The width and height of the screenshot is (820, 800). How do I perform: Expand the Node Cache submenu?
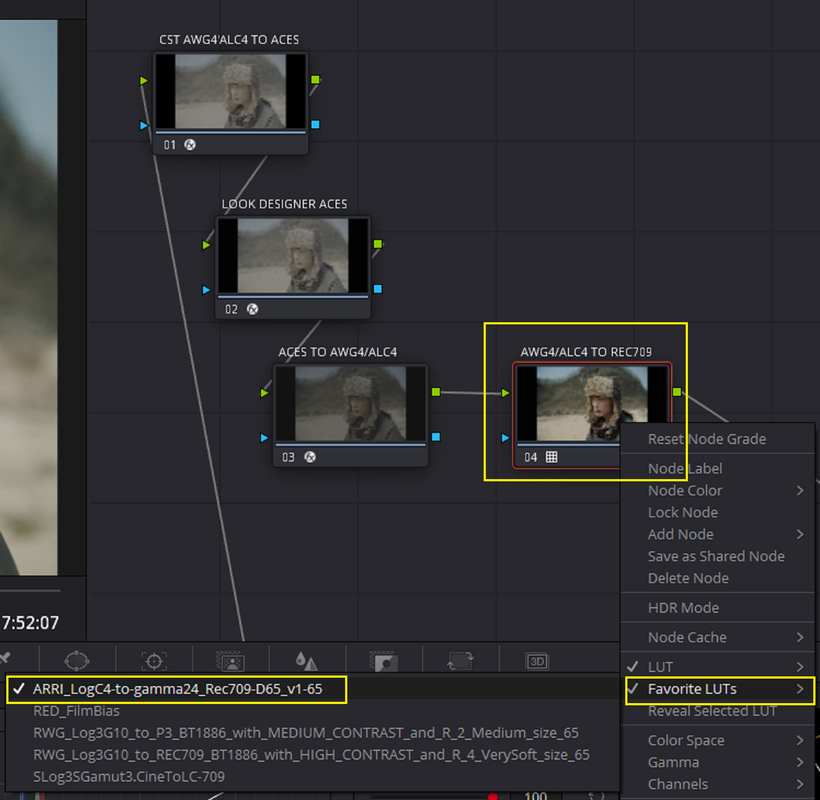point(718,637)
